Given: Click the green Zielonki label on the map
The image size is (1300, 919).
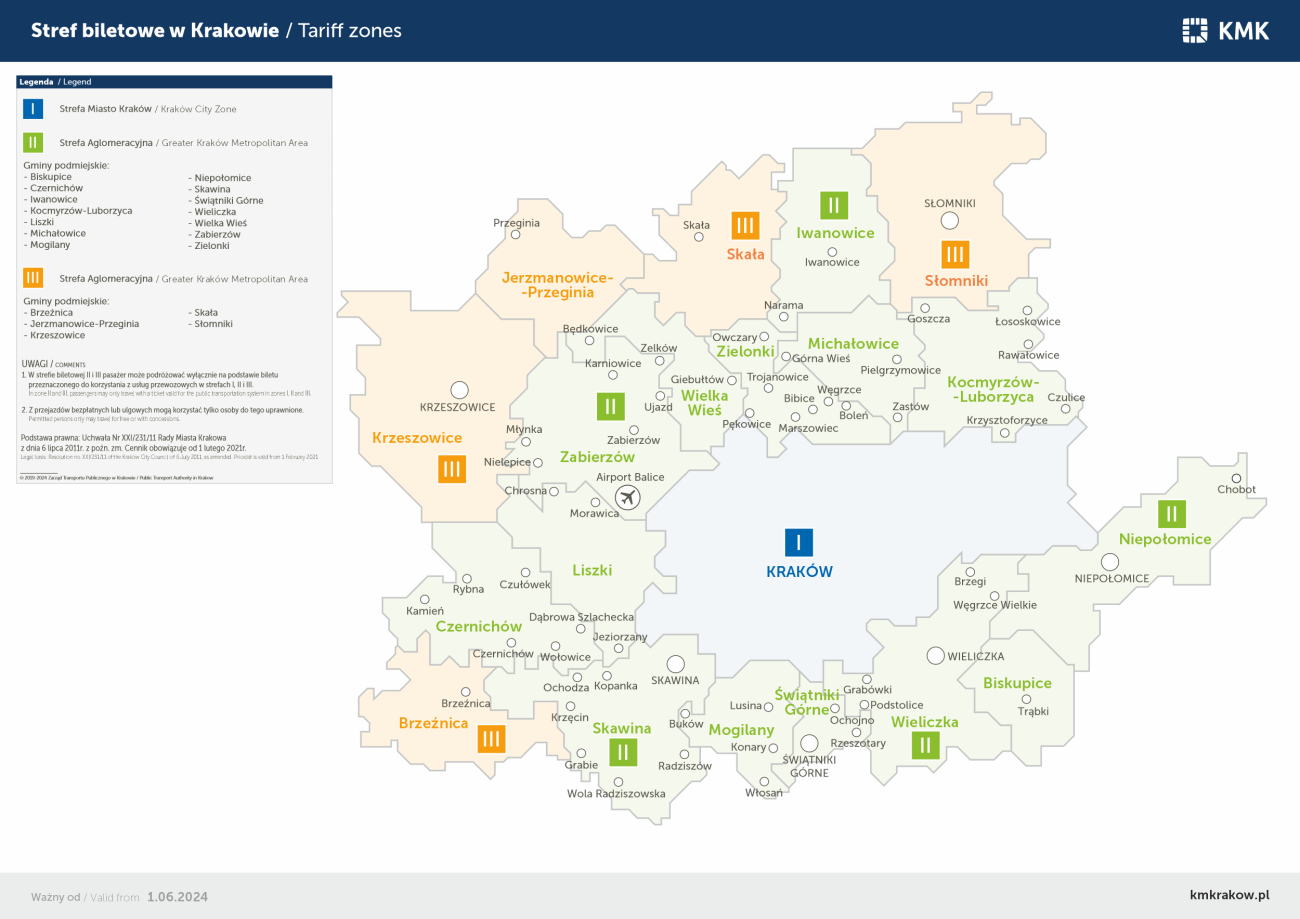Looking at the screenshot, I should pos(746,352).
